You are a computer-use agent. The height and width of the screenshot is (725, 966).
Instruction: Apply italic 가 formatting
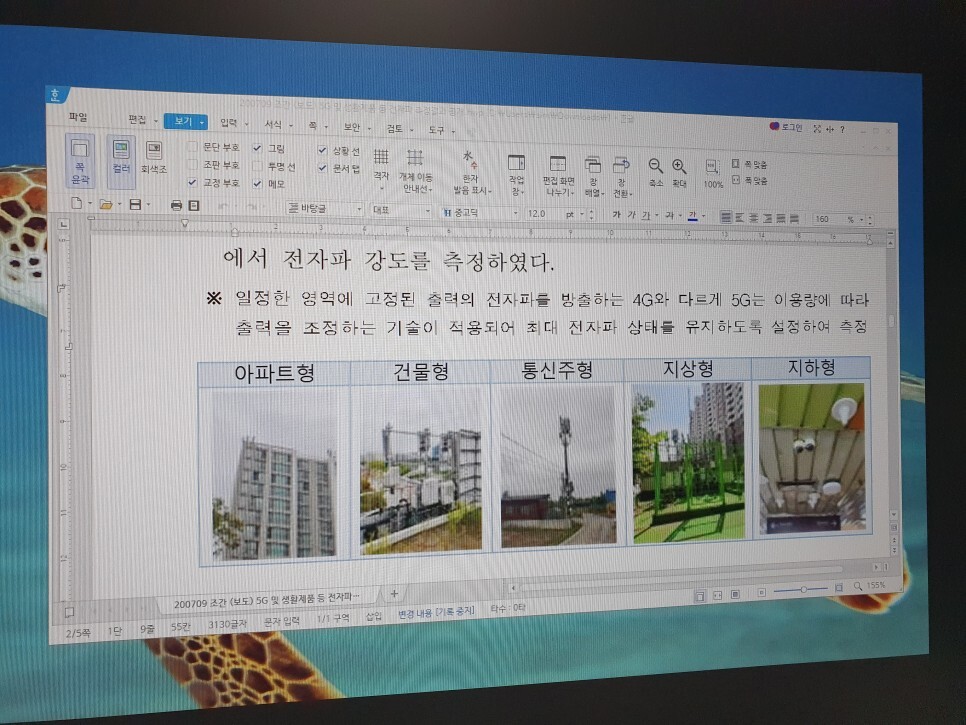(x=631, y=214)
